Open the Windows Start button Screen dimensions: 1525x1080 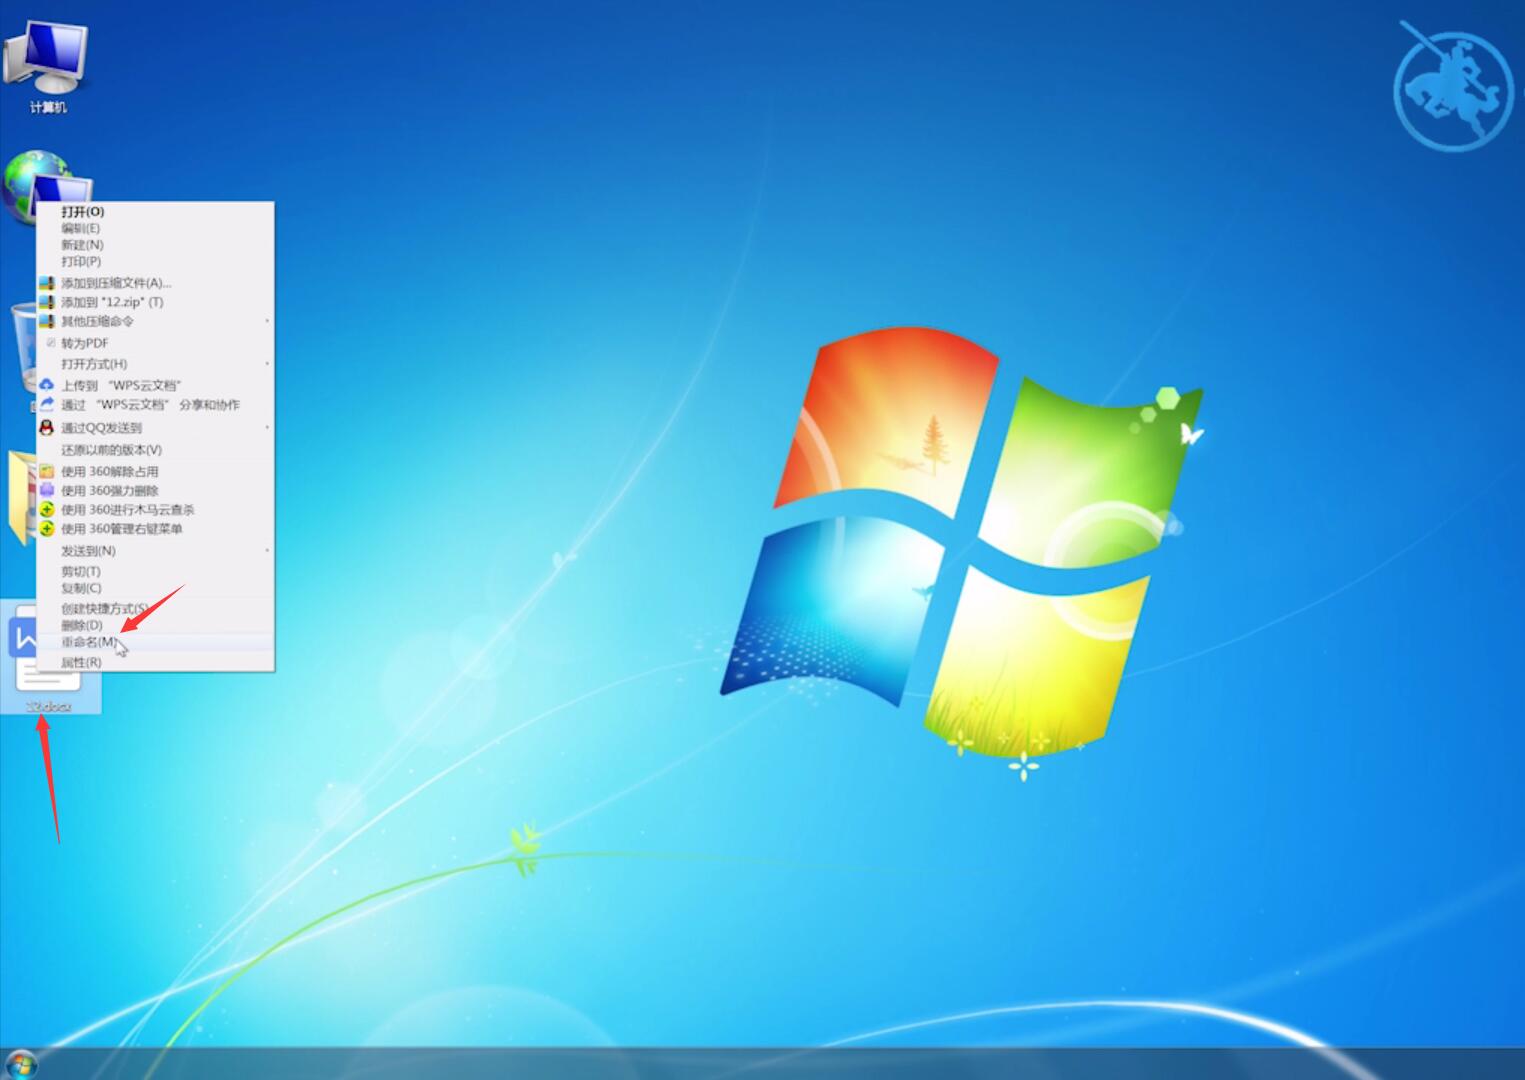[x=20, y=1063]
